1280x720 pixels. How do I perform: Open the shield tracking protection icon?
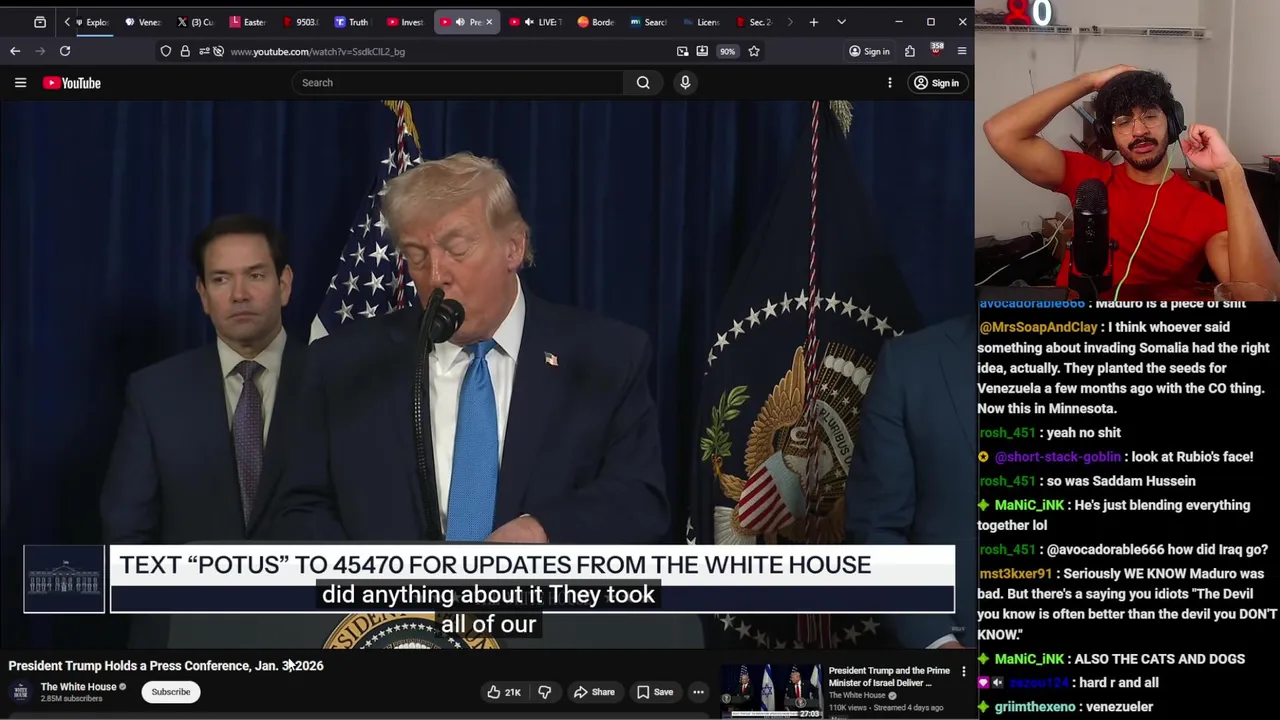point(166,51)
